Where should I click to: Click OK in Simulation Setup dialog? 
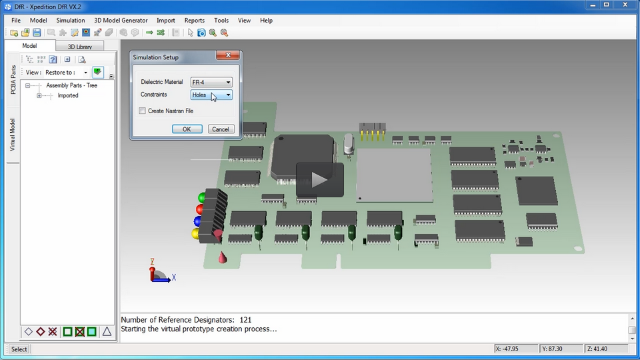click(x=187, y=129)
